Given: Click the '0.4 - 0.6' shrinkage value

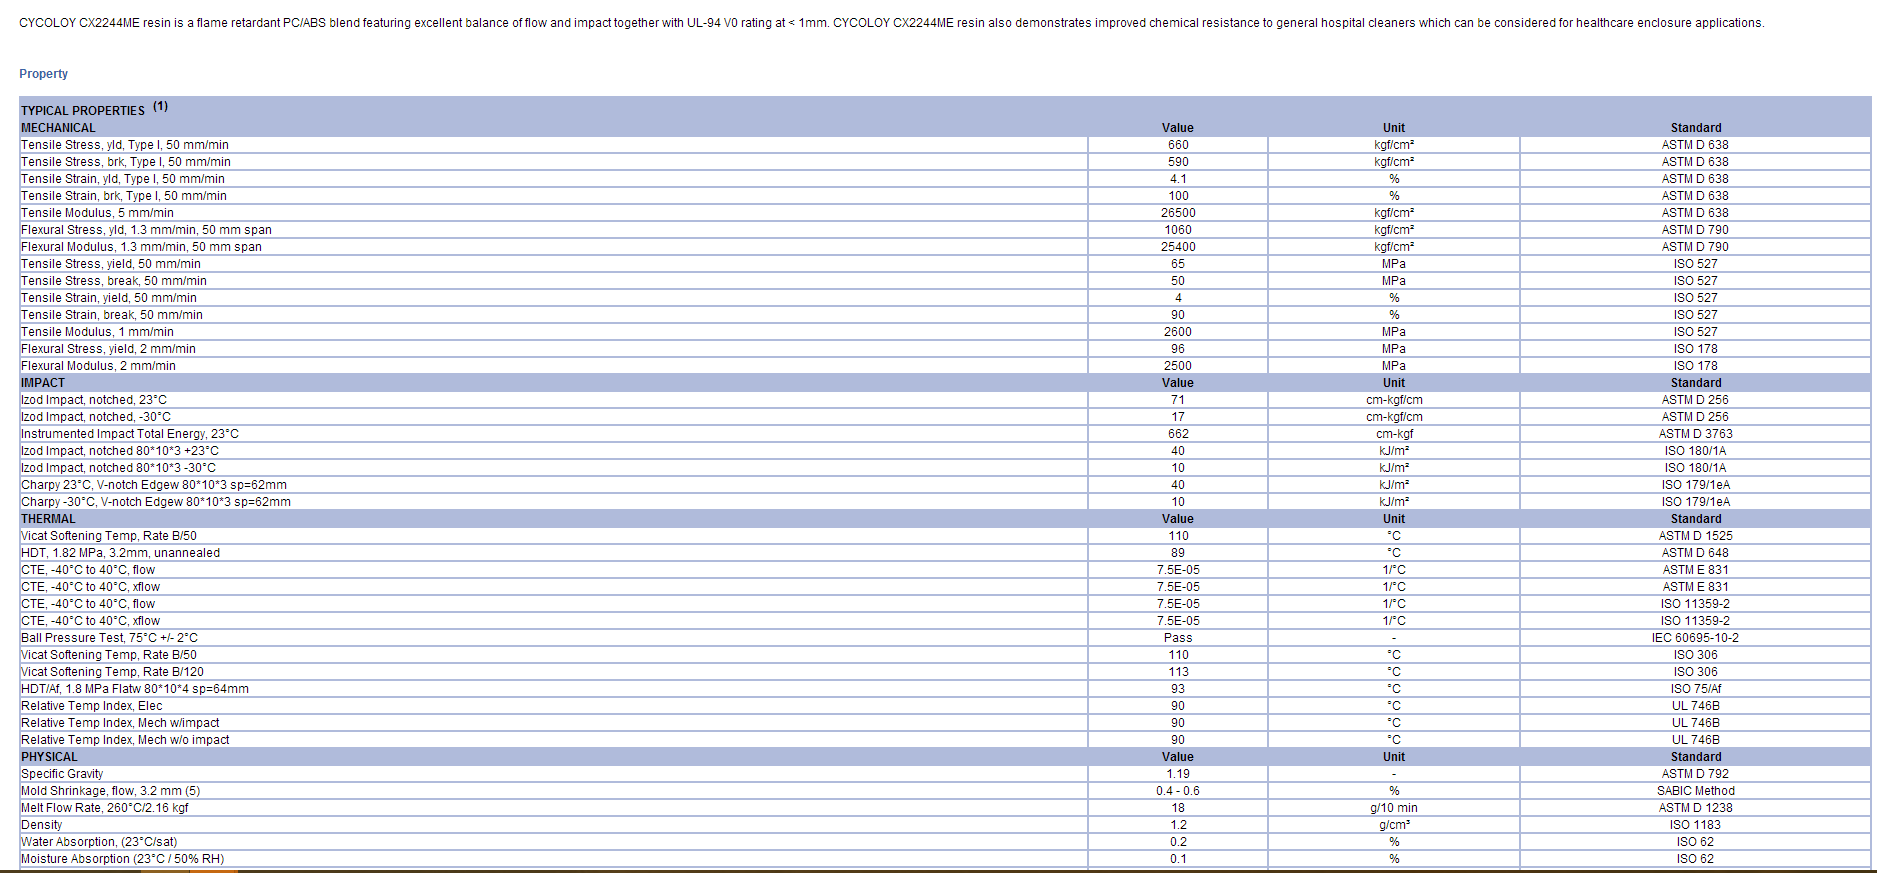Looking at the screenshot, I should 1178,791.
